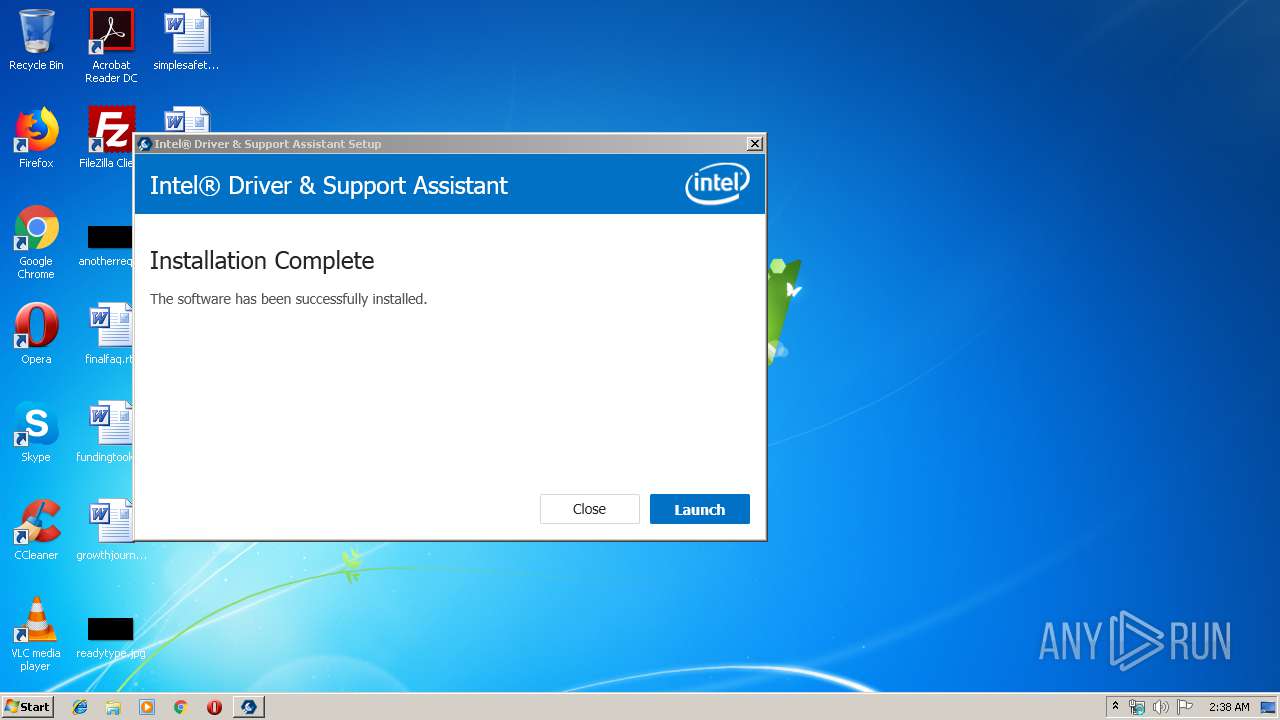This screenshot has width=1280, height=720.
Task: Open Windows Explorer from the taskbar
Action: click(x=113, y=707)
